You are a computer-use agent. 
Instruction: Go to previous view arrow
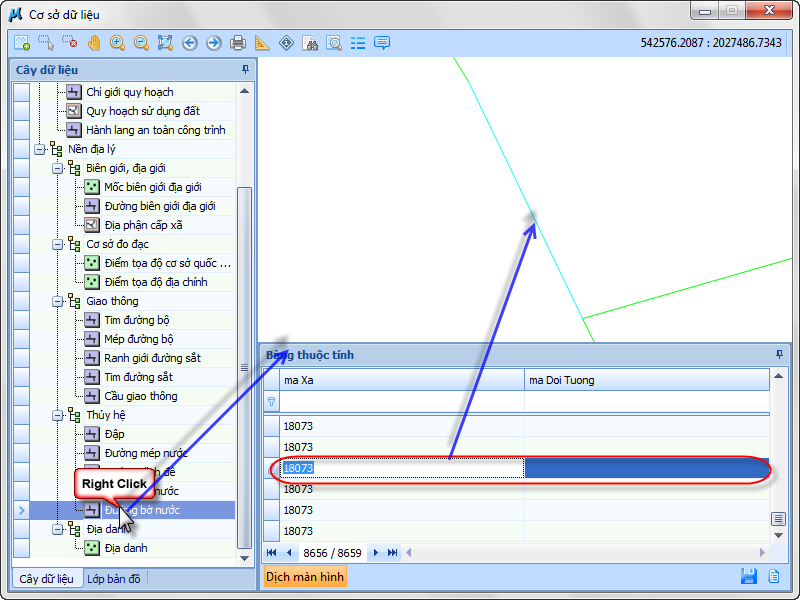[190, 43]
